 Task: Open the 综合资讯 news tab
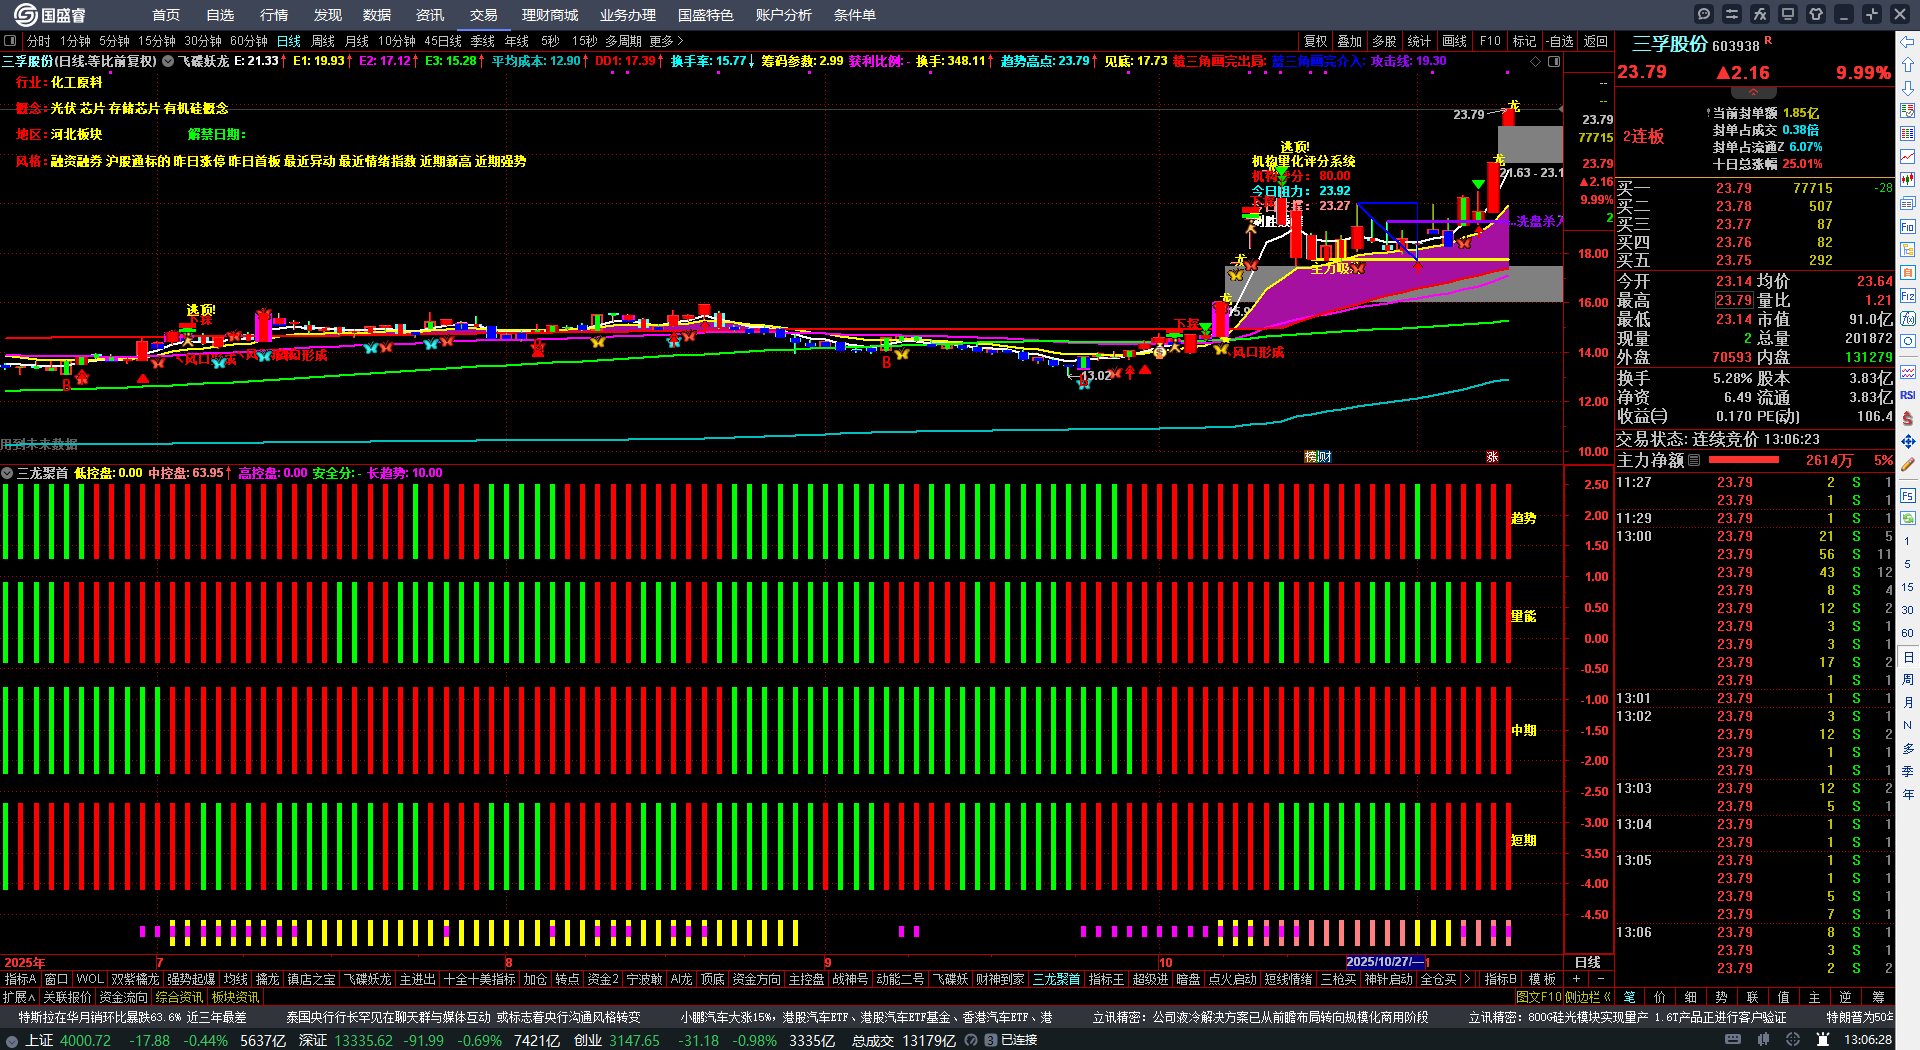click(x=180, y=997)
